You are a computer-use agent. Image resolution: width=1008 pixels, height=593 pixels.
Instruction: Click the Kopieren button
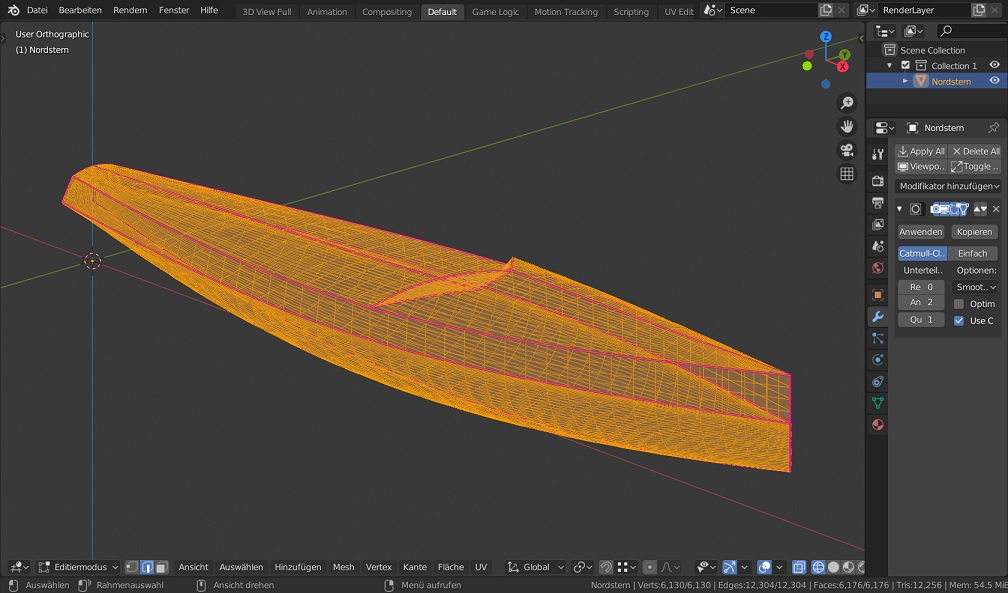(973, 231)
